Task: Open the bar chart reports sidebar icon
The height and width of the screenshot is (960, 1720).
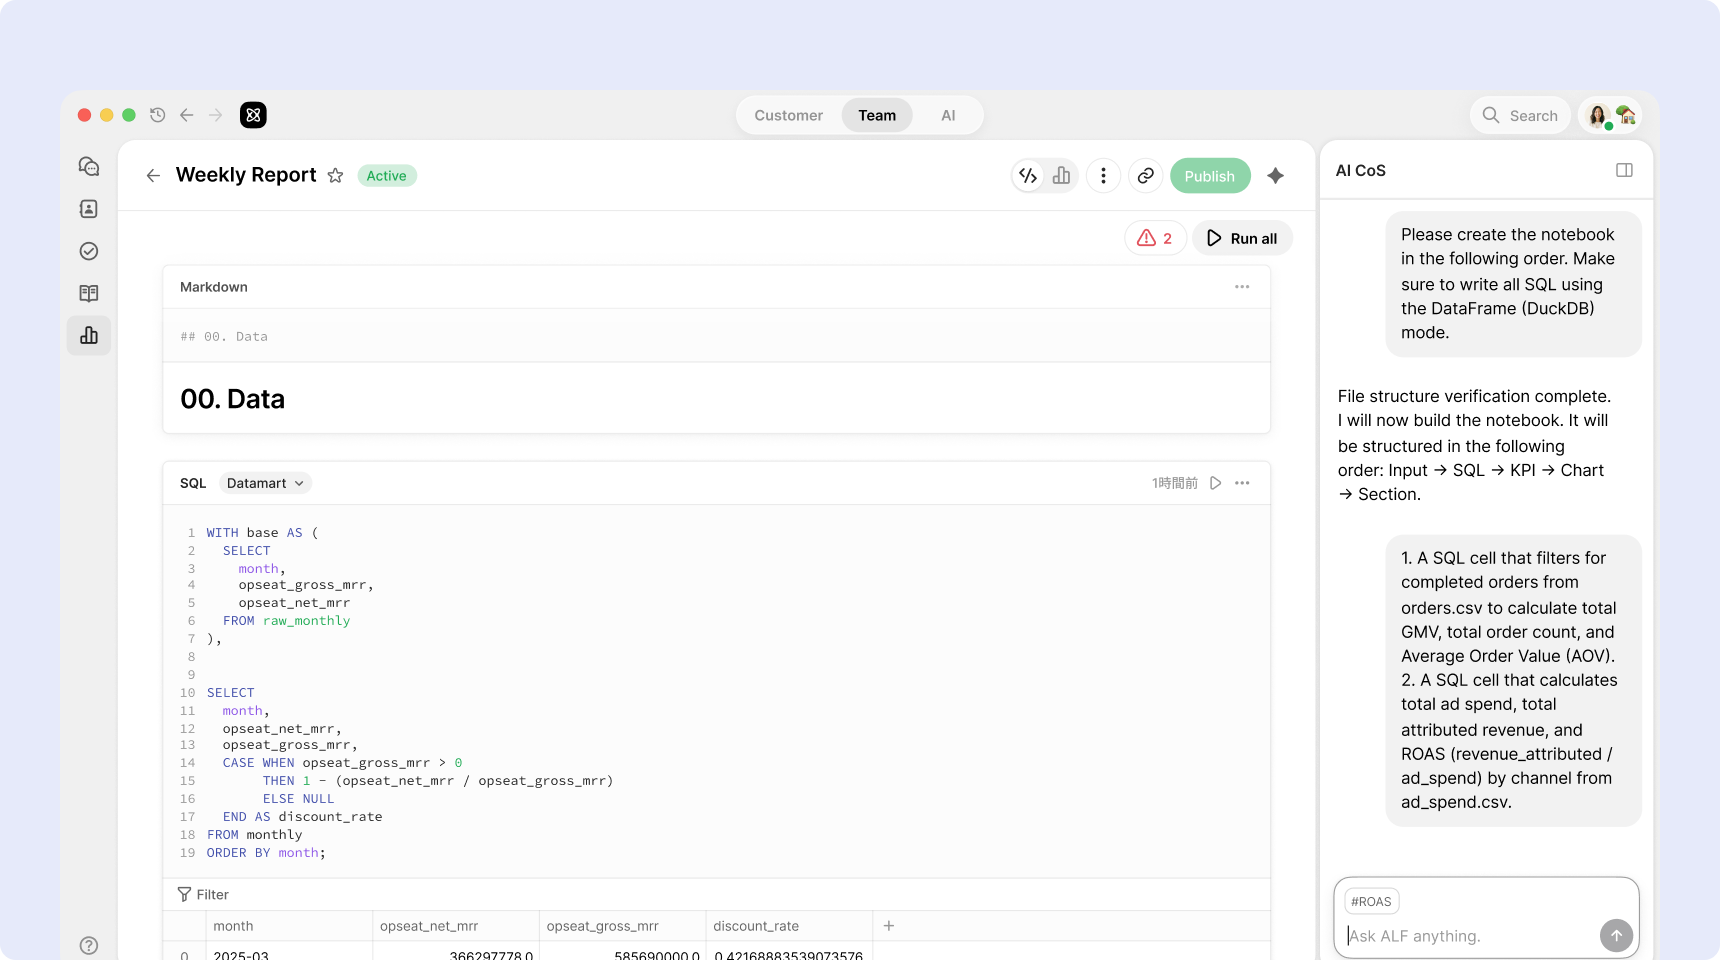Action: click(89, 335)
